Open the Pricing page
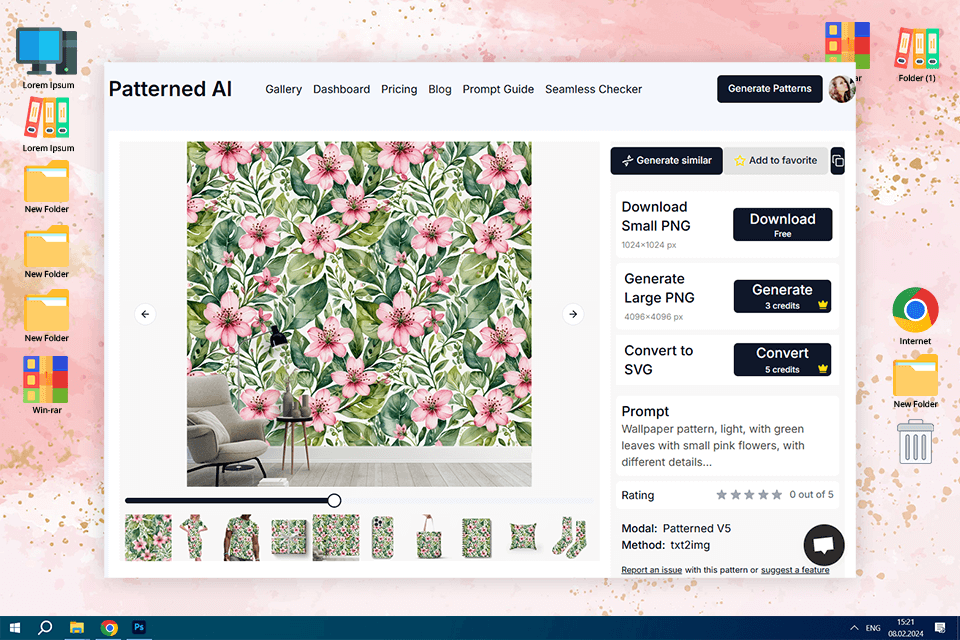Image resolution: width=960 pixels, height=640 pixels. tap(399, 89)
